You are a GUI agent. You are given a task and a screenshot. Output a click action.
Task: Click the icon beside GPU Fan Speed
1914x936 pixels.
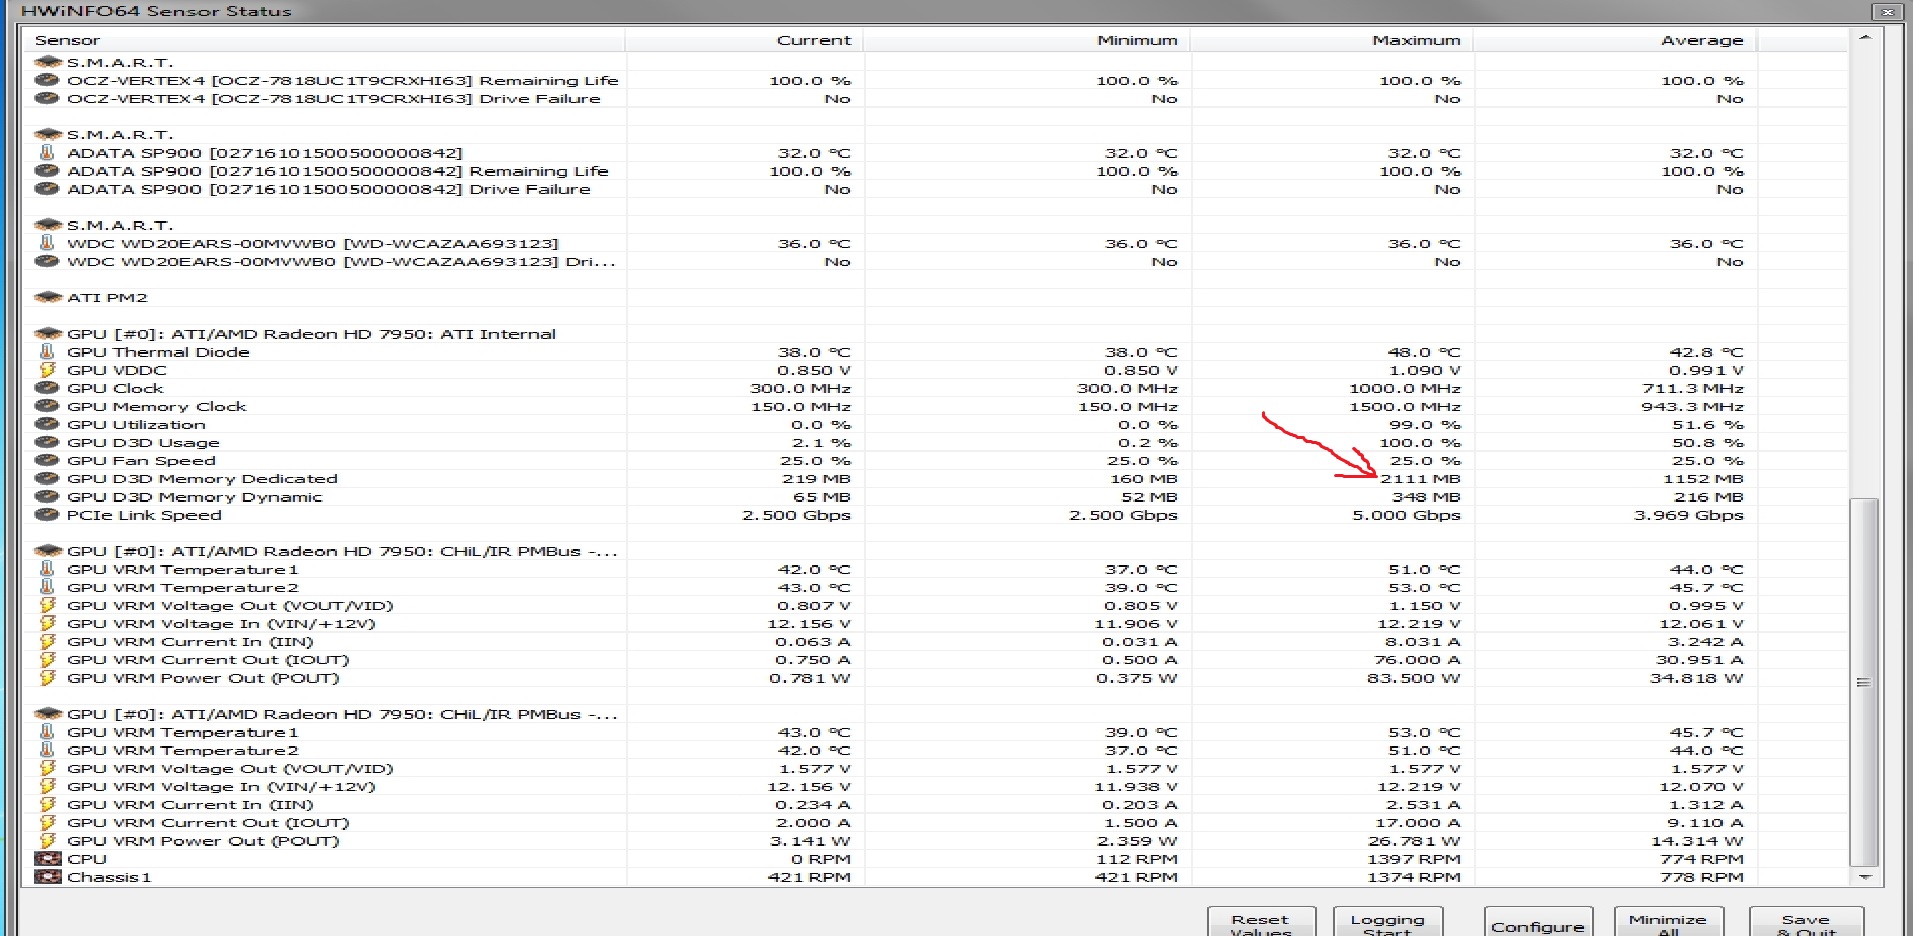point(46,460)
